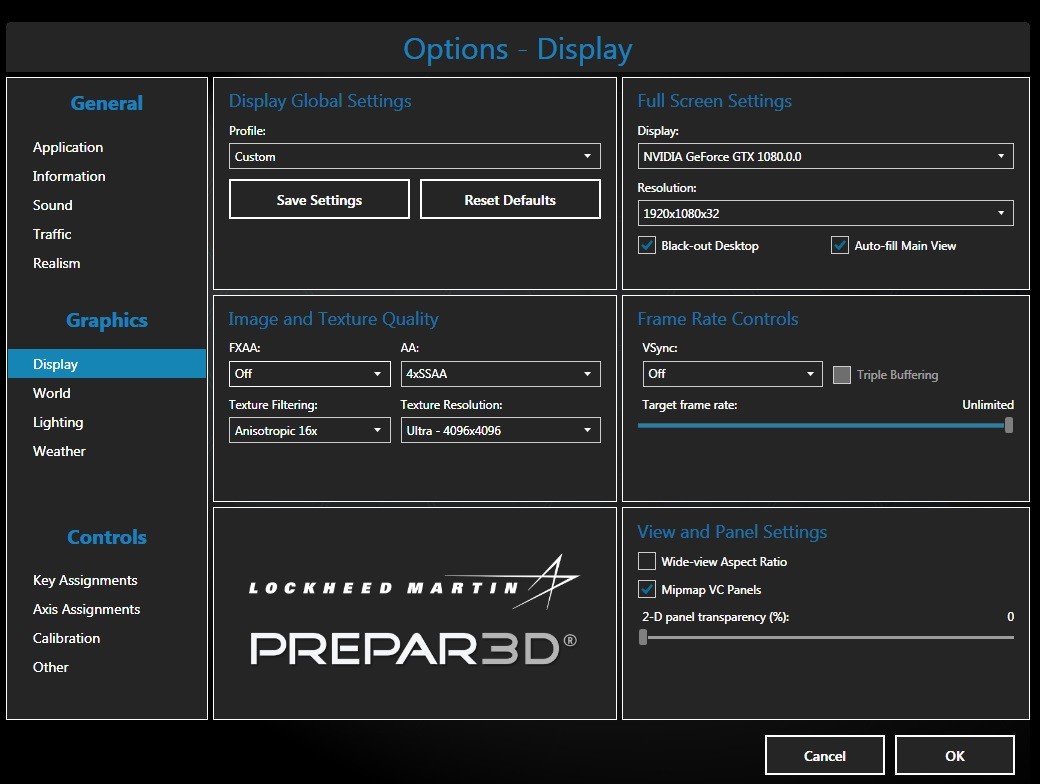The image size is (1040, 784).
Task: Open the Axis Assignments page
Action: (86, 610)
